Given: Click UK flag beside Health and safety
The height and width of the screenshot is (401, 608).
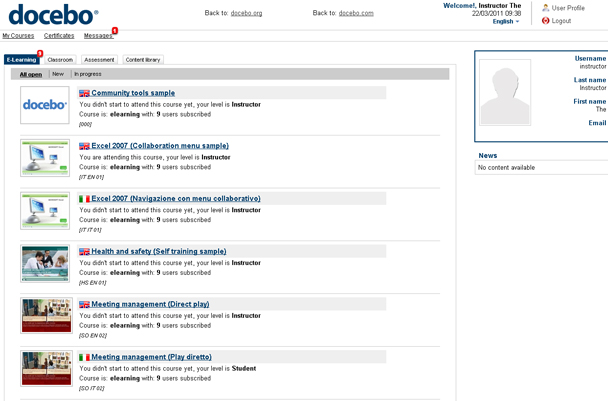Looking at the screenshot, I should (84, 251).
